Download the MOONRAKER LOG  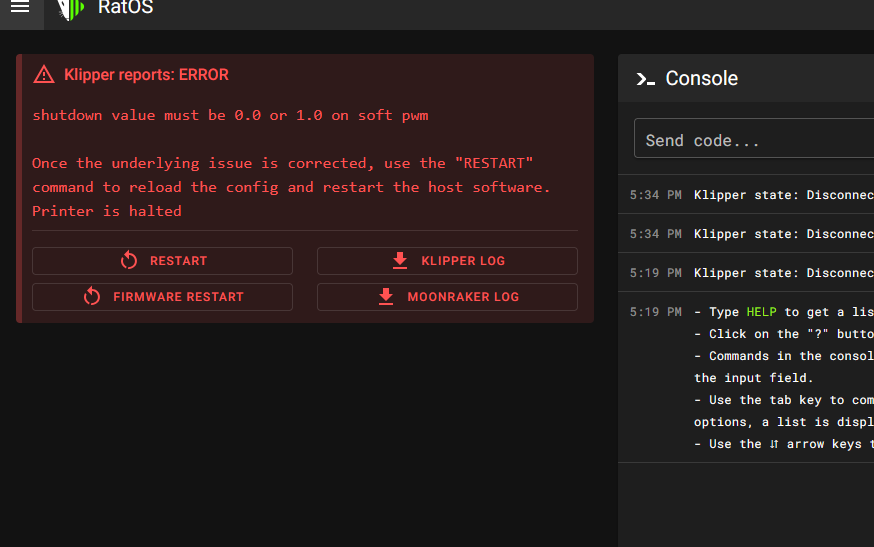(x=447, y=297)
